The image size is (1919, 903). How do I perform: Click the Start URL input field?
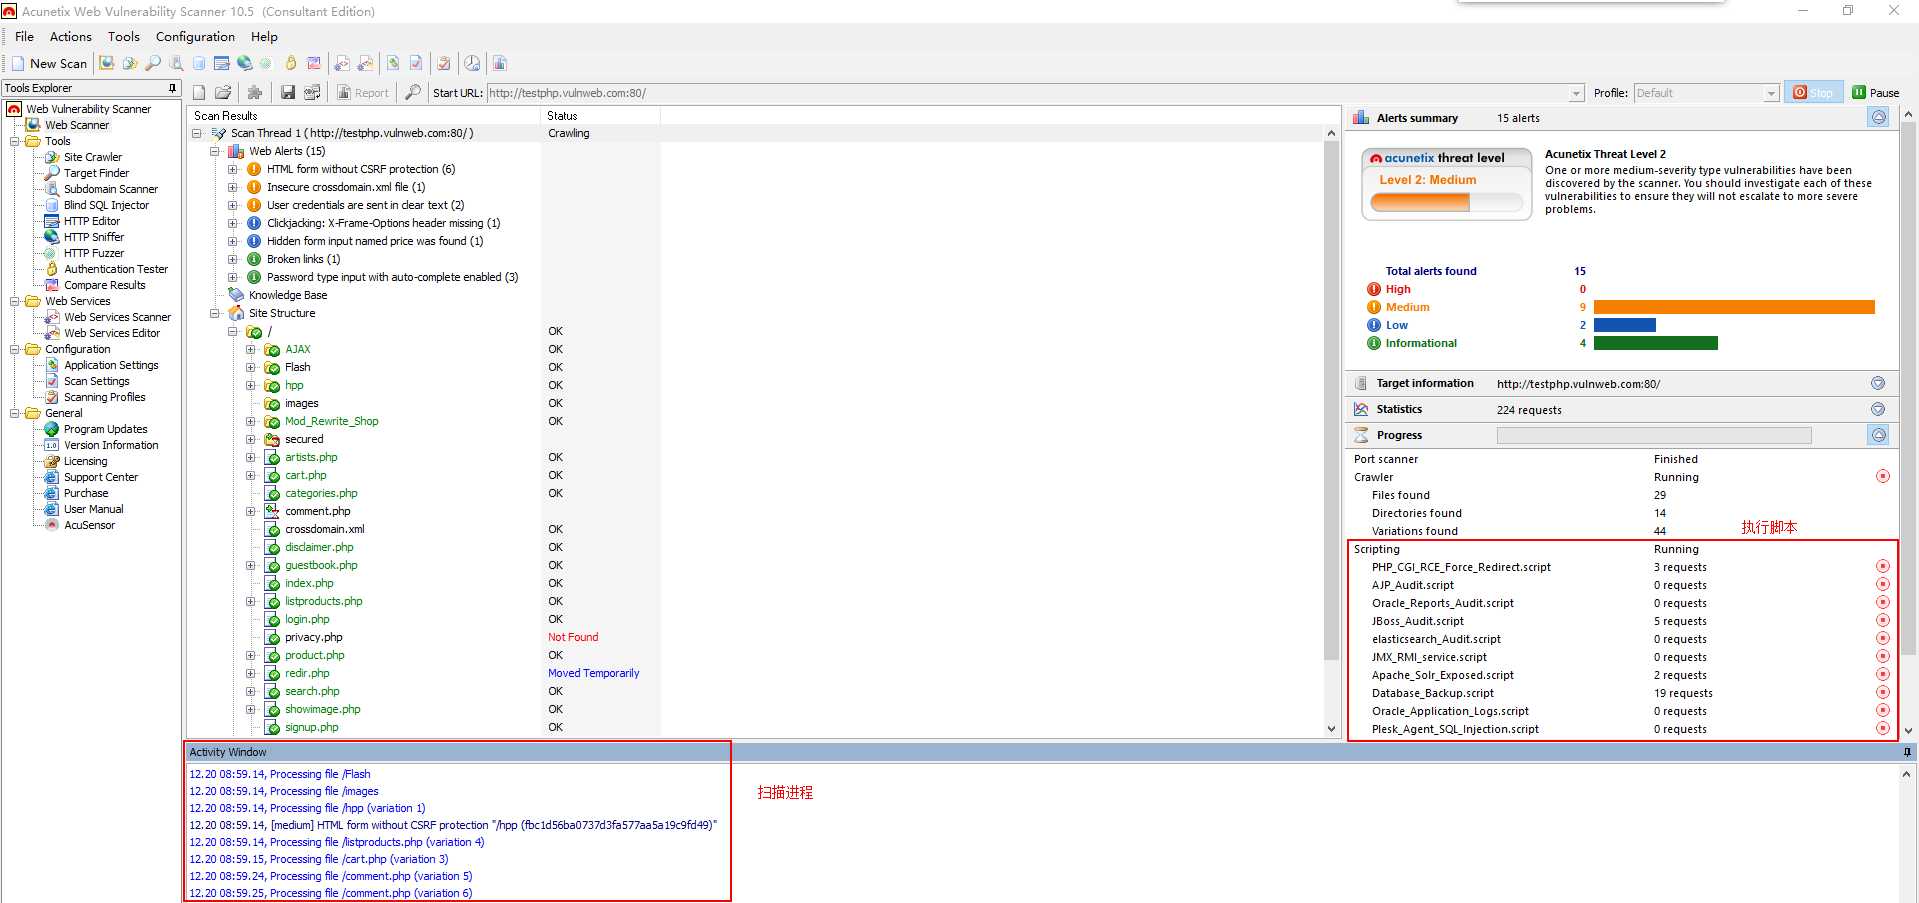click(1028, 93)
